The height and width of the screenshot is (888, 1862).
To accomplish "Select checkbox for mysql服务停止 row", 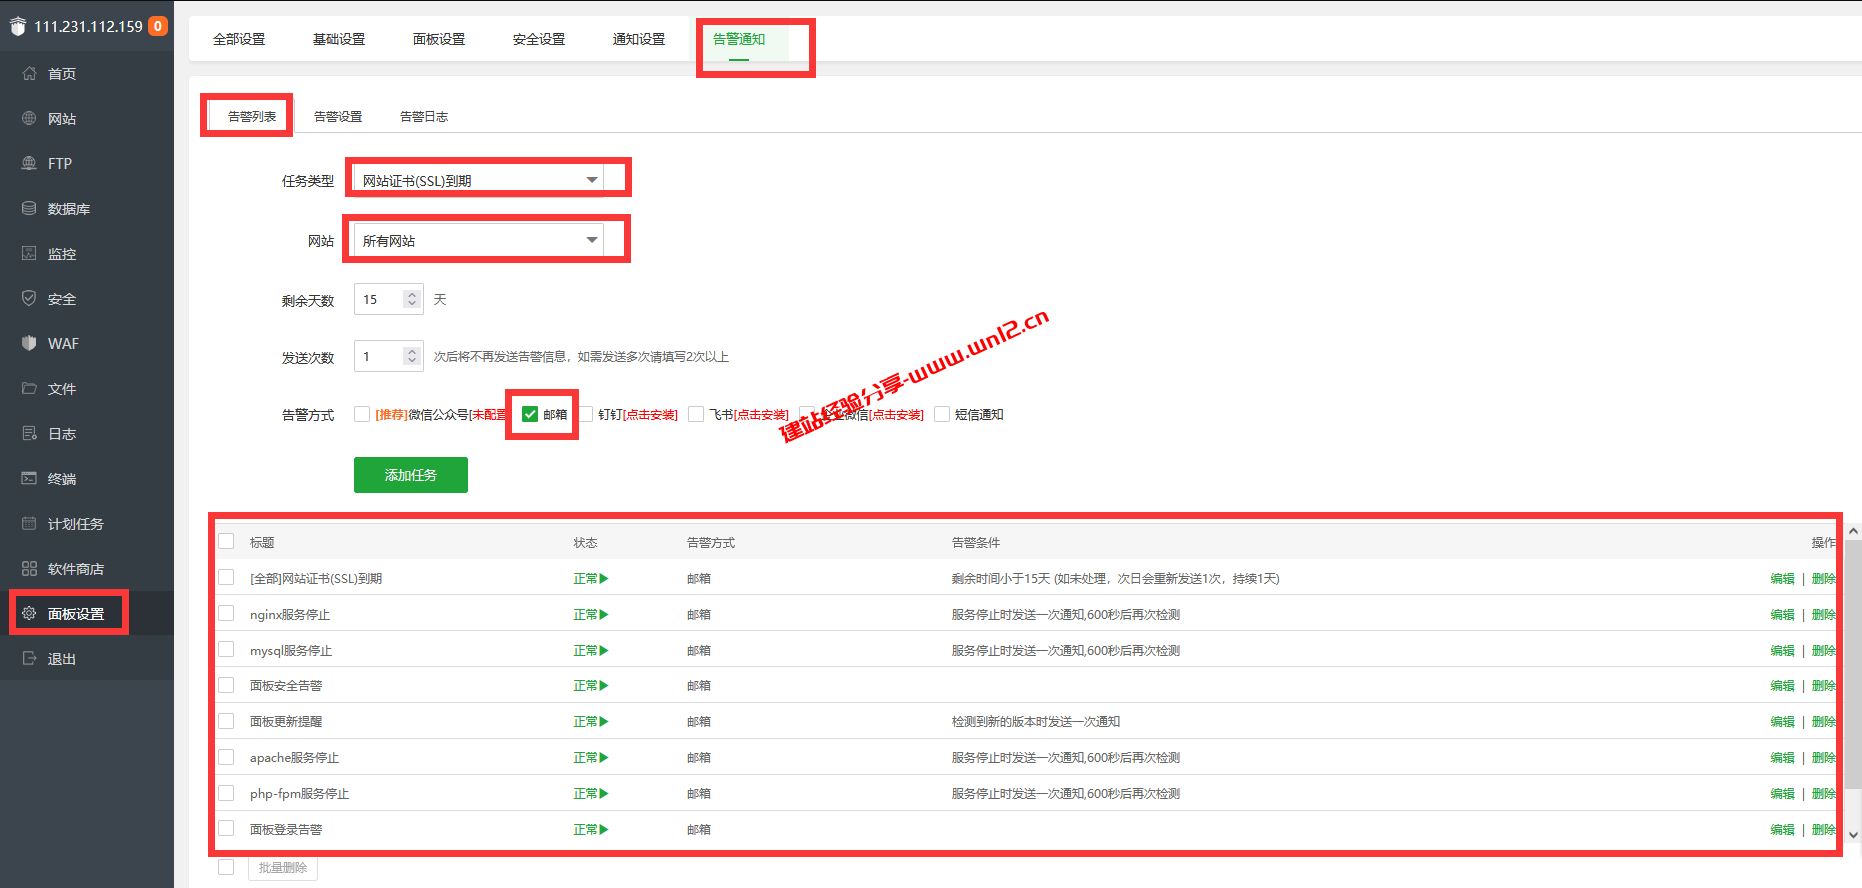I will click(226, 649).
